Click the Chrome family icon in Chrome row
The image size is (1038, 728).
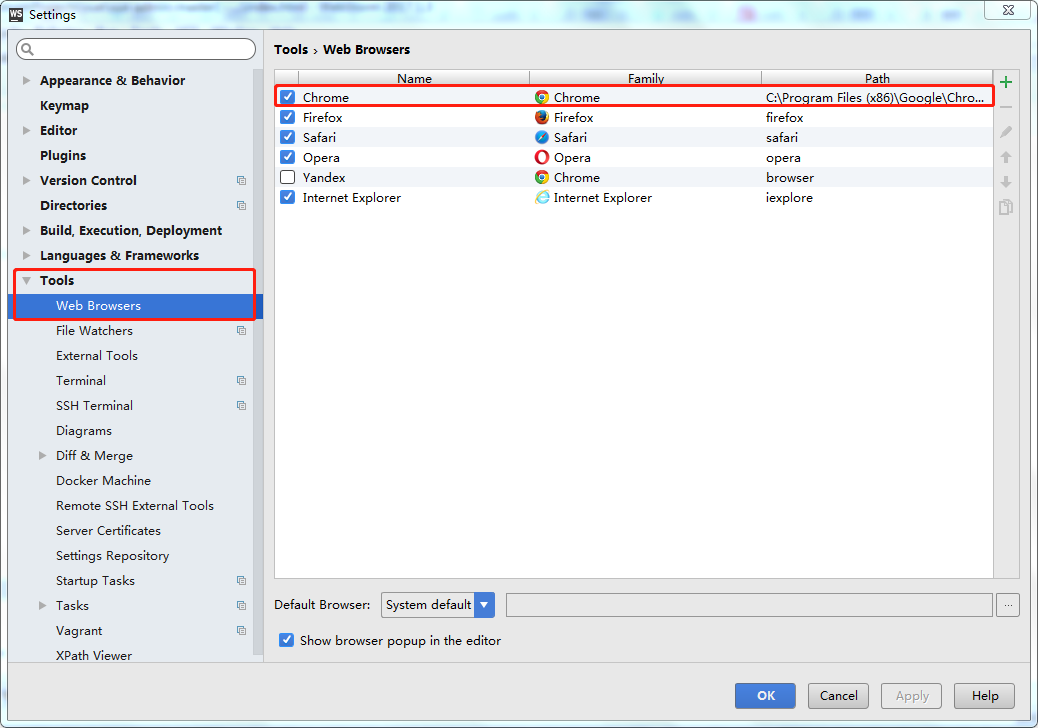(542, 97)
